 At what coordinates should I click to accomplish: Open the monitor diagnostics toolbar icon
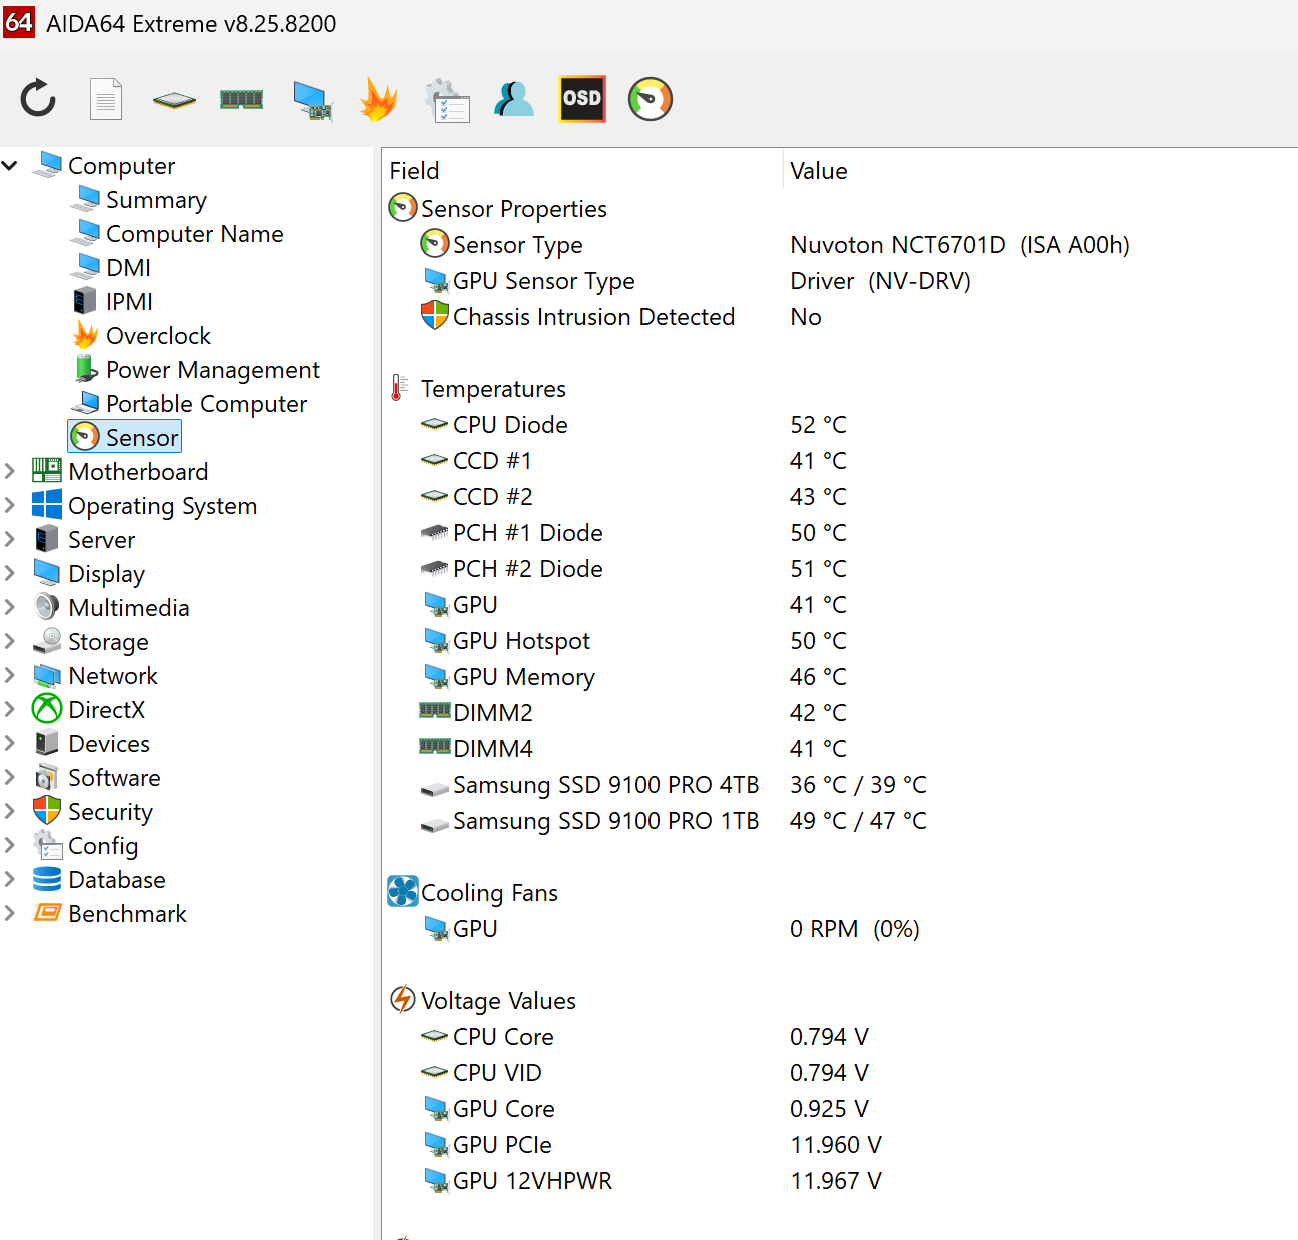(312, 99)
